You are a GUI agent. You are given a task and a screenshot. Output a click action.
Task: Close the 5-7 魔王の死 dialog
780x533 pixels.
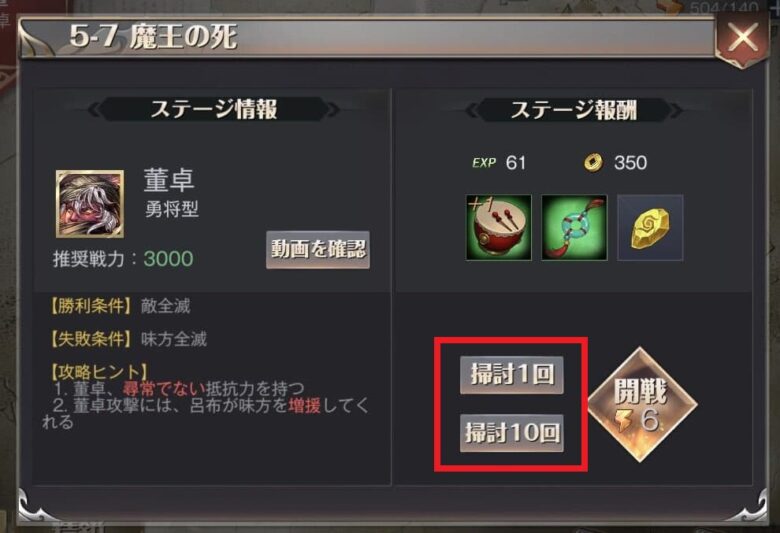pyautogui.click(x=742, y=38)
